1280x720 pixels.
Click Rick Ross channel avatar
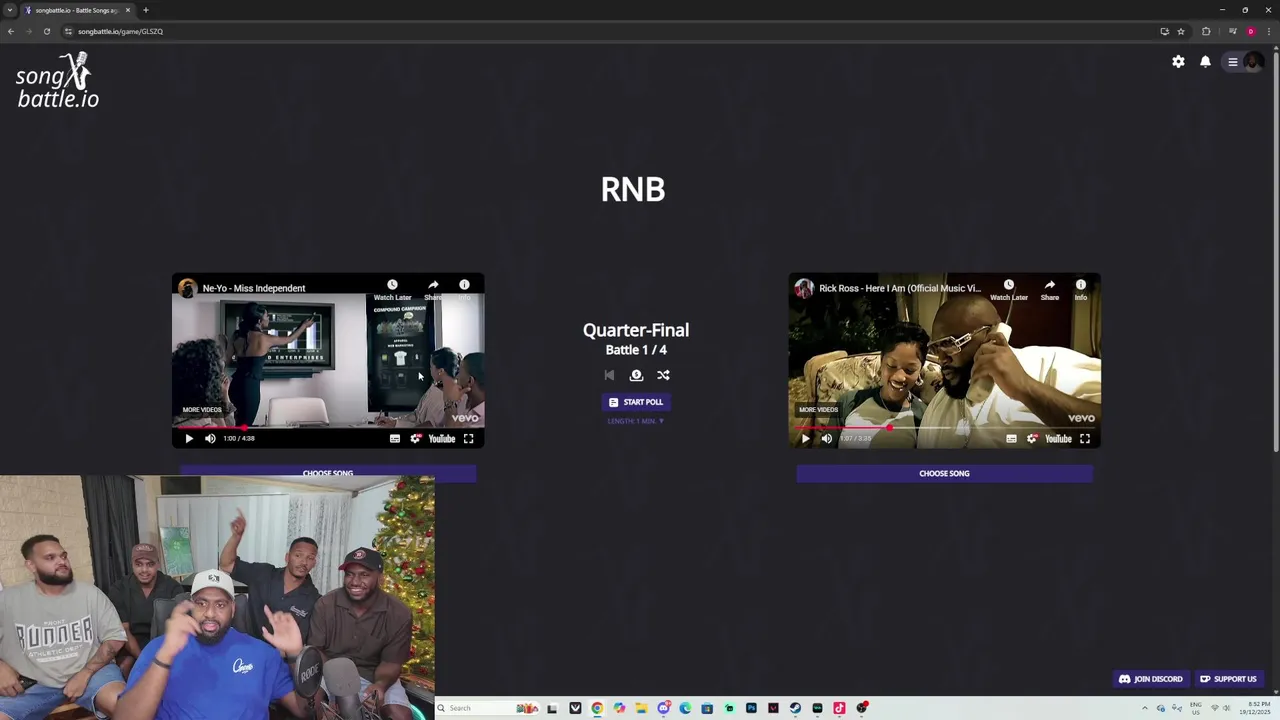coord(804,288)
